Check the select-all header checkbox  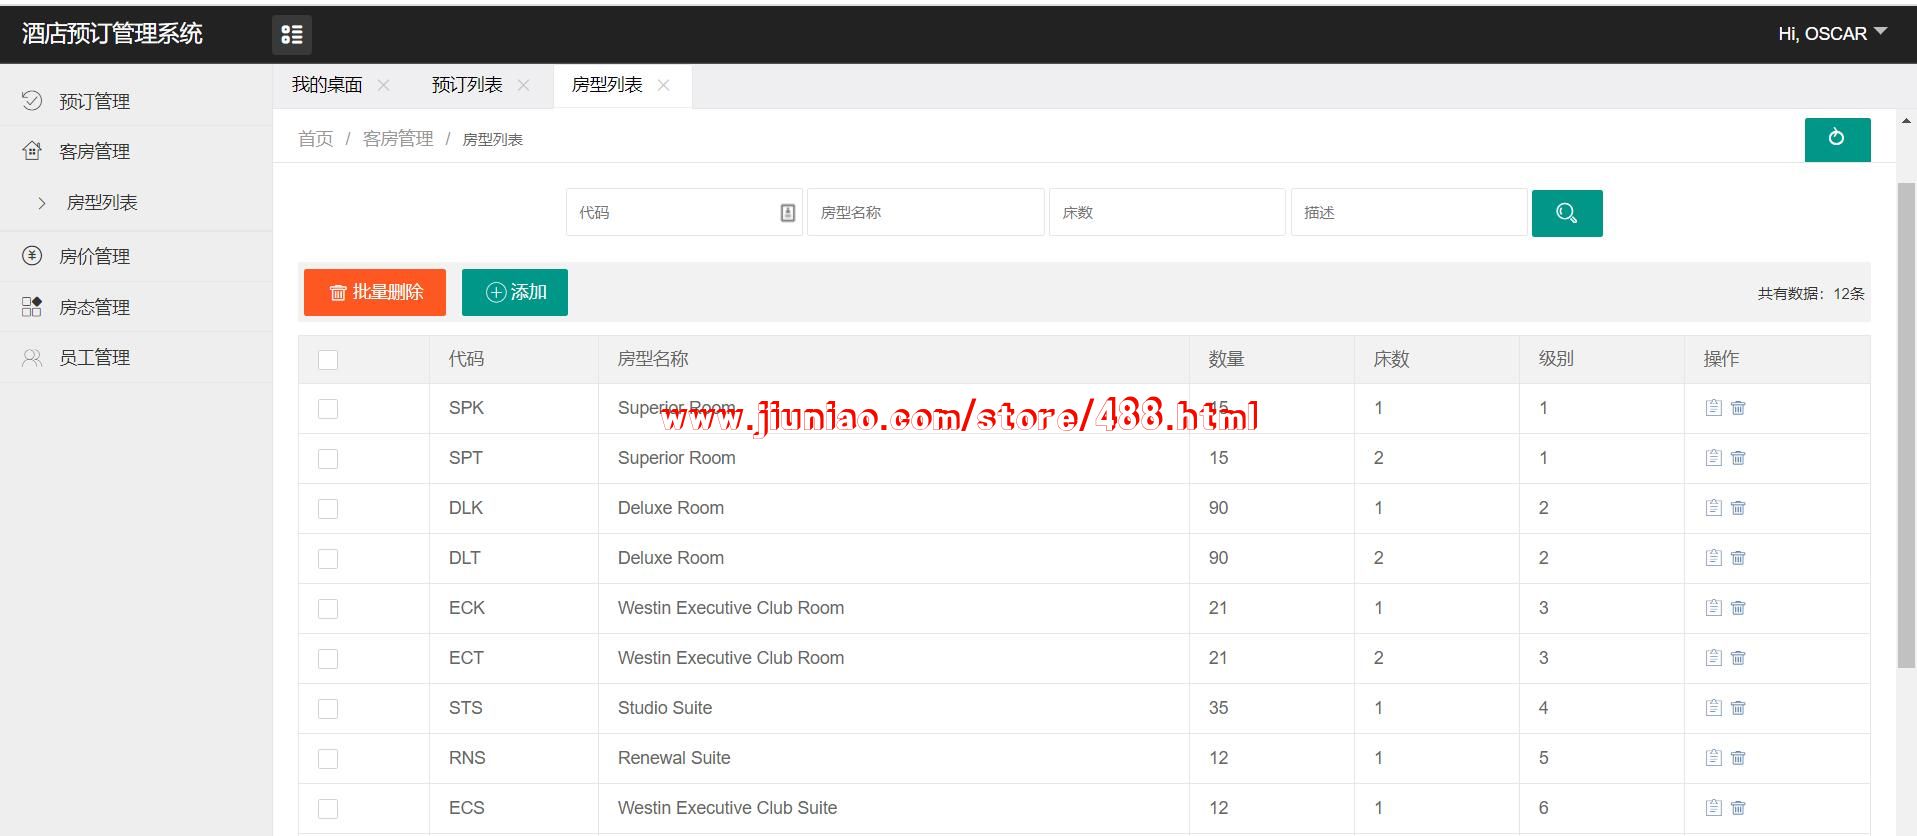coord(328,360)
